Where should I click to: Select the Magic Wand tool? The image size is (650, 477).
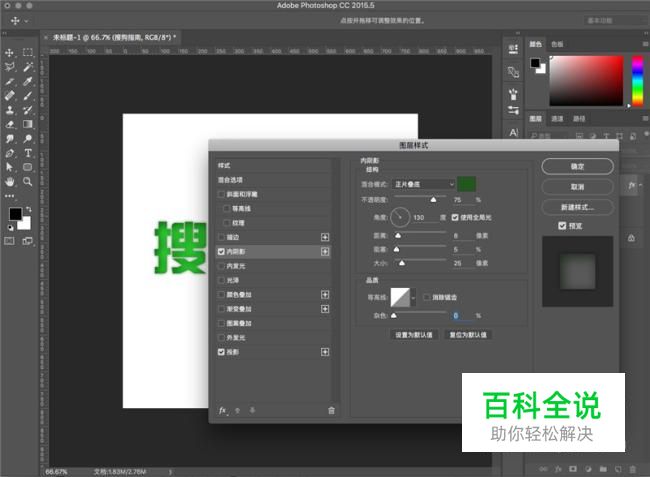coord(27,67)
